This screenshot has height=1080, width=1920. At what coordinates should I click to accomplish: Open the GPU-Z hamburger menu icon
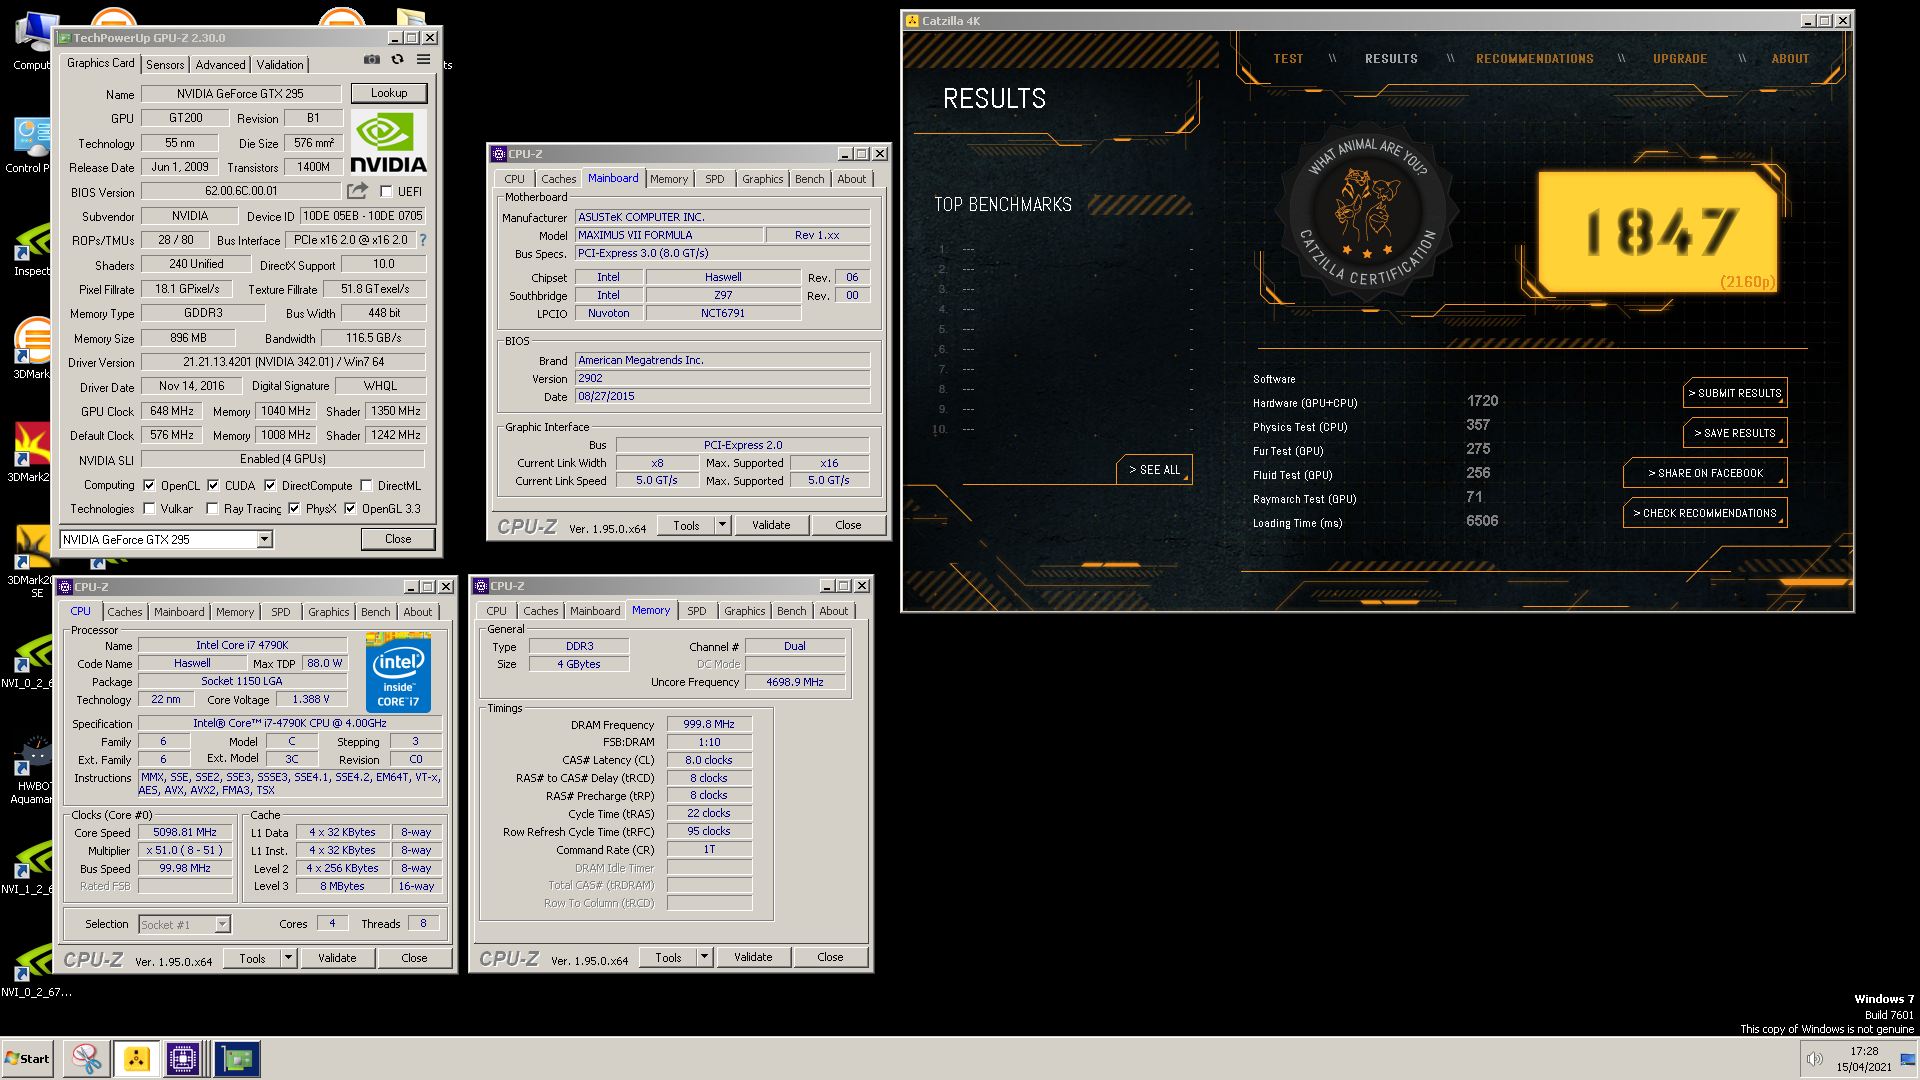click(424, 60)
